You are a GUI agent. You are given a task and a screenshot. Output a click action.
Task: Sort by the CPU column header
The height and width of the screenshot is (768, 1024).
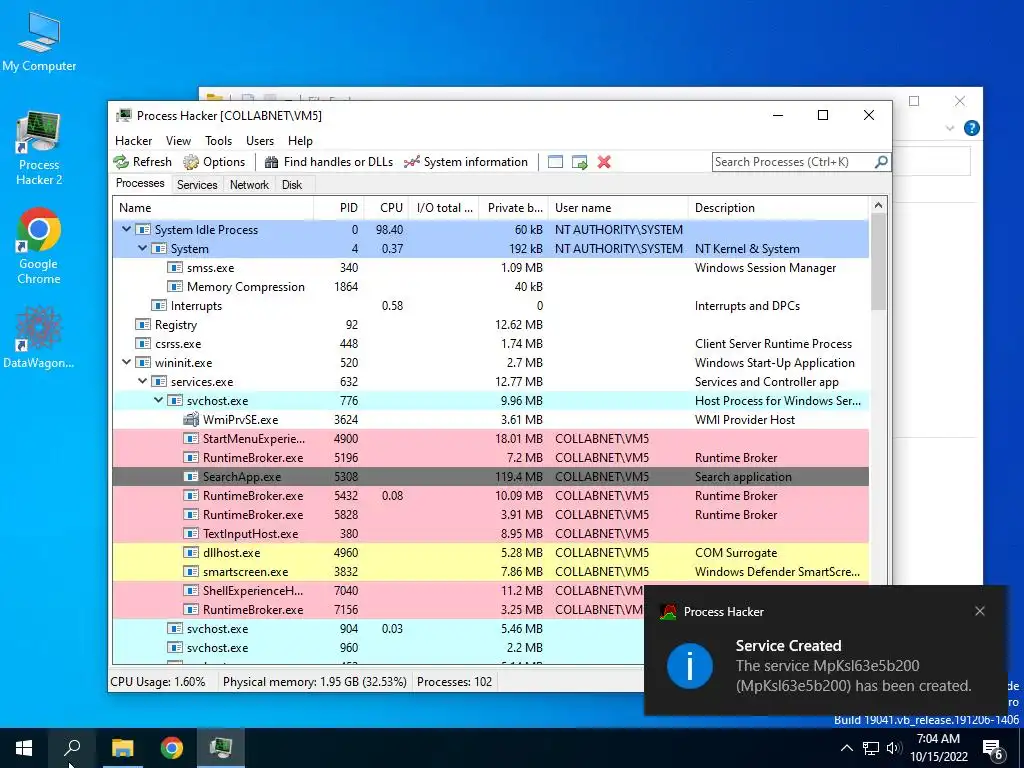click(385, 208)
